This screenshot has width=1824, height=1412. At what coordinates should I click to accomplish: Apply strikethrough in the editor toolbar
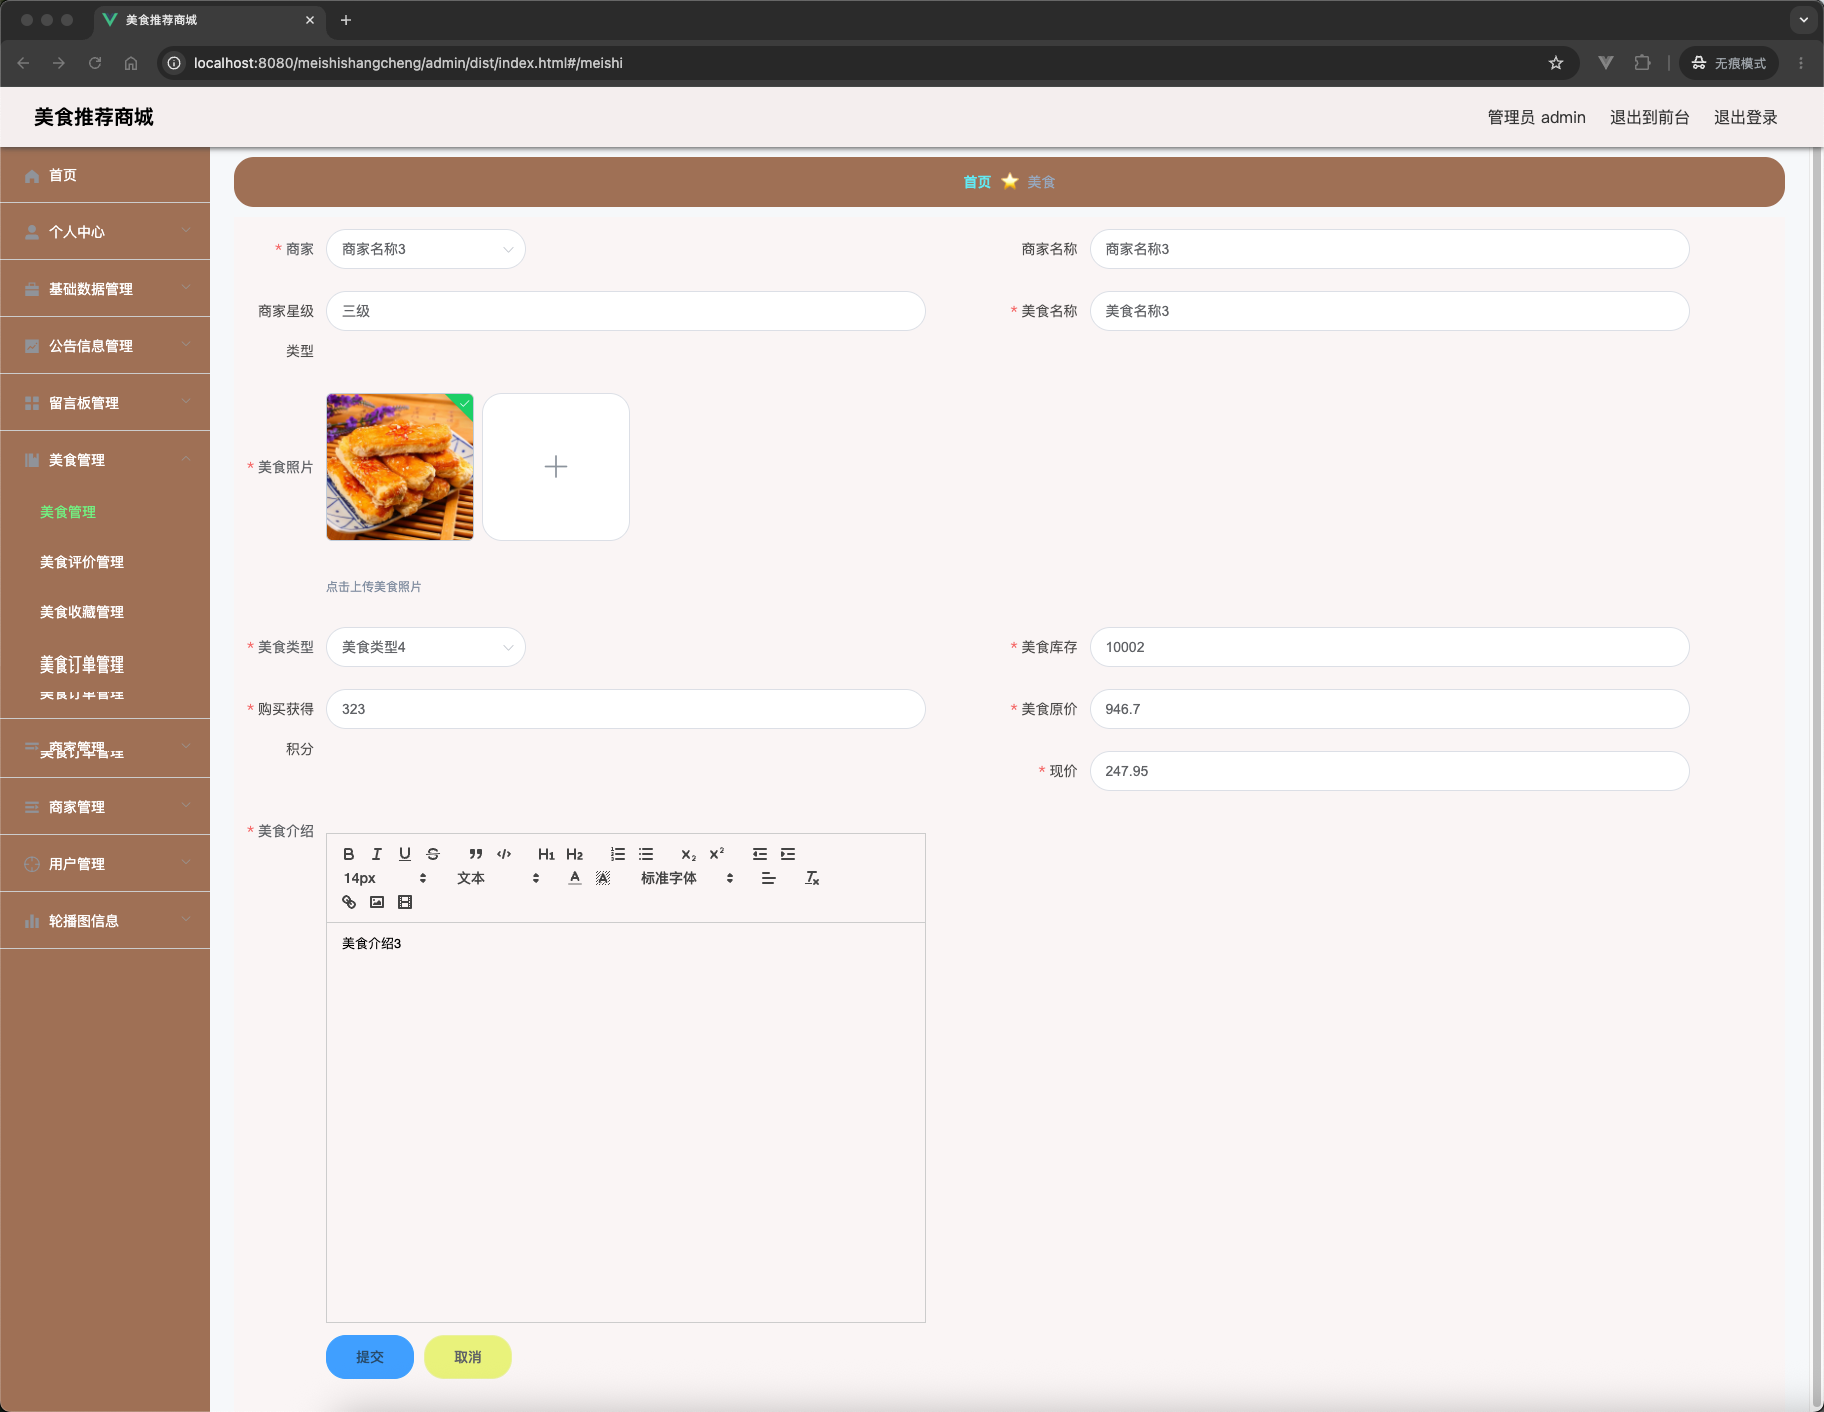click(x=433, y=854)
